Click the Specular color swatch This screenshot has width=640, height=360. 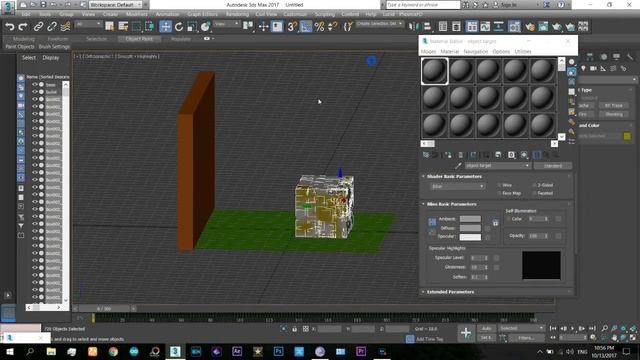click(x=470, y=237)
